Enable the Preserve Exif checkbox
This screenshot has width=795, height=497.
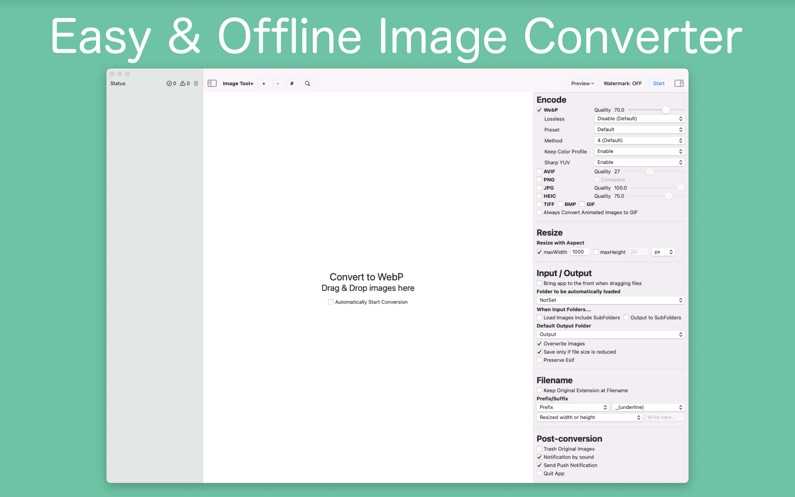coord(540,360)
